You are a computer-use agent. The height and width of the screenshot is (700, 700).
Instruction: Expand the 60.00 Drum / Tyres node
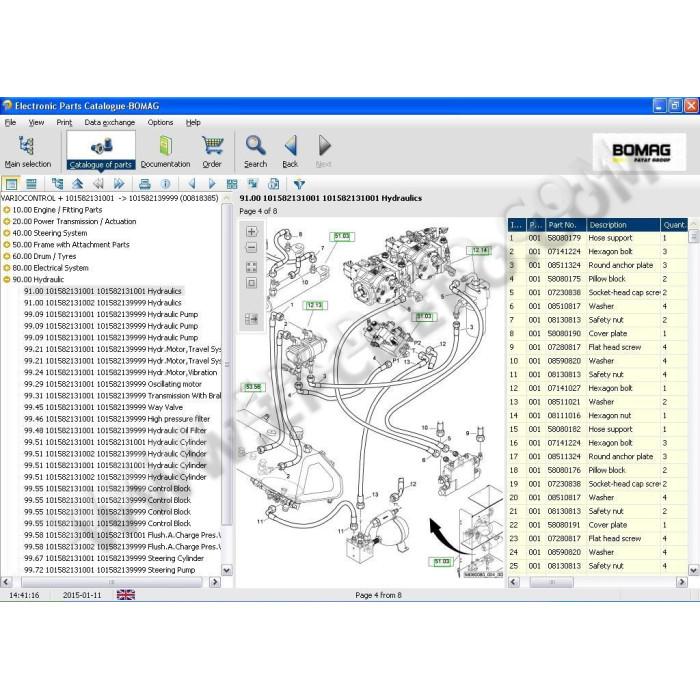coord(7,256)
